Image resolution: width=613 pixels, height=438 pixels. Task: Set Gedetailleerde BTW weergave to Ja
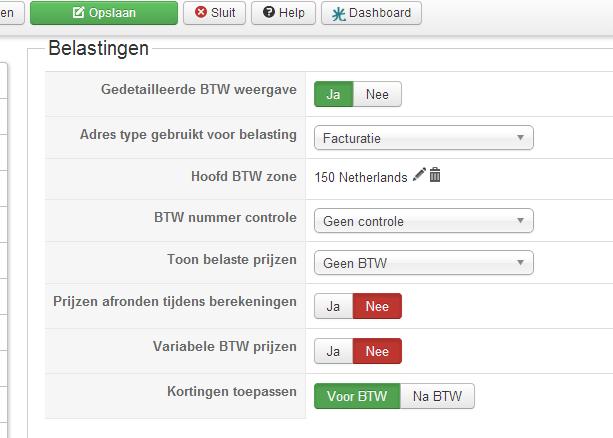[334, 94]
